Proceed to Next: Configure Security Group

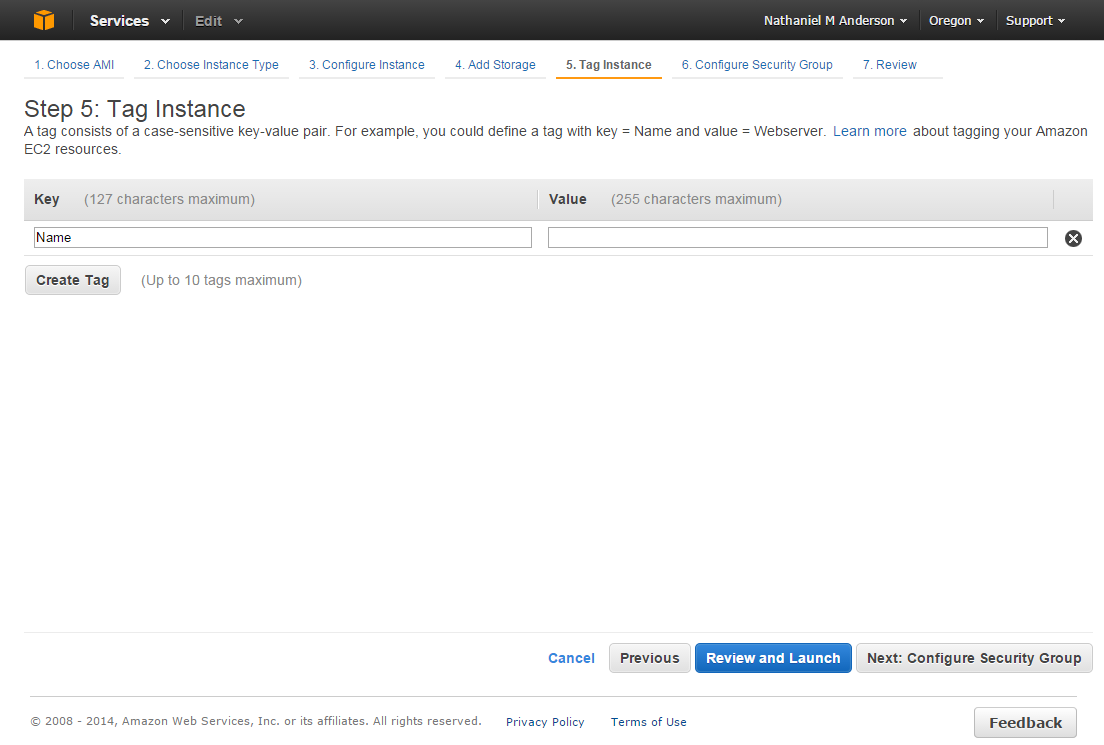[974, 658]
